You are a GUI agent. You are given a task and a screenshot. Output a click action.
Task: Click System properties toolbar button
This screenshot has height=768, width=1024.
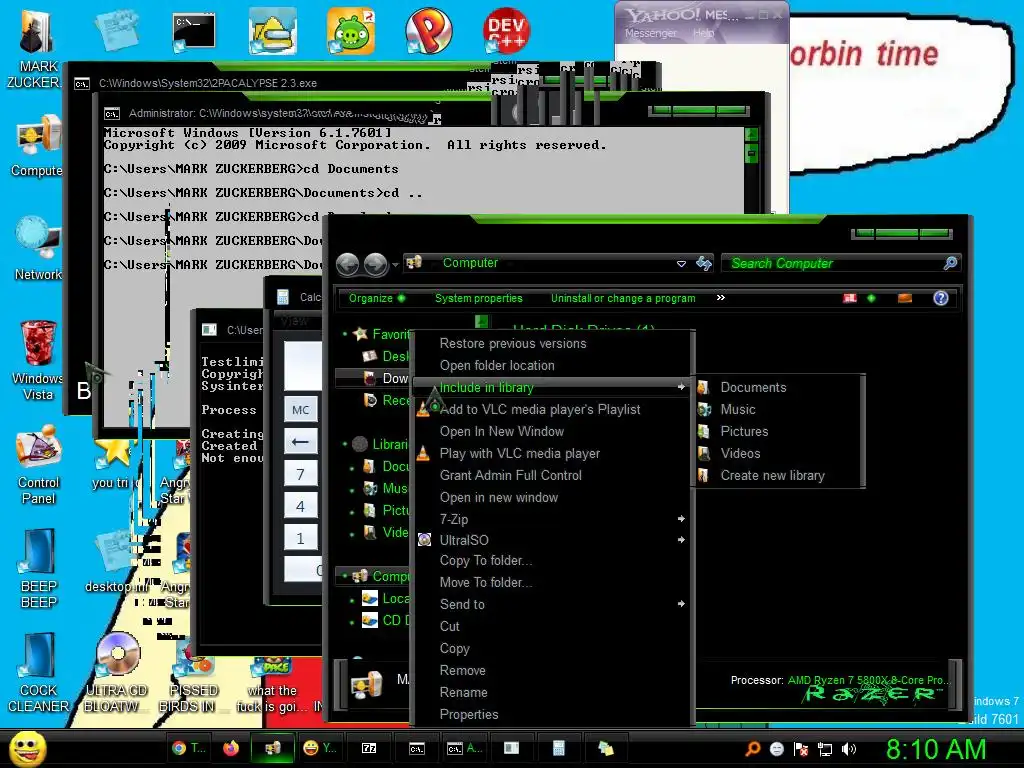pos(479,298)
